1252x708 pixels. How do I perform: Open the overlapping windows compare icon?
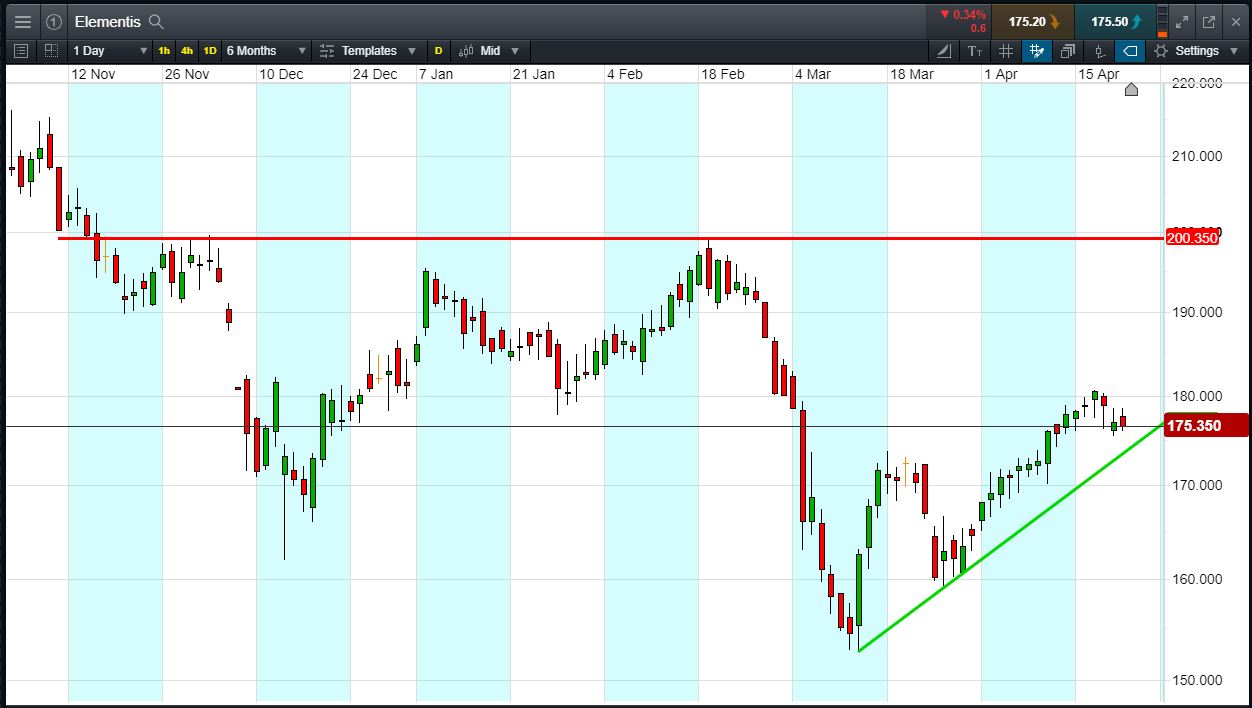point(1068,51)
